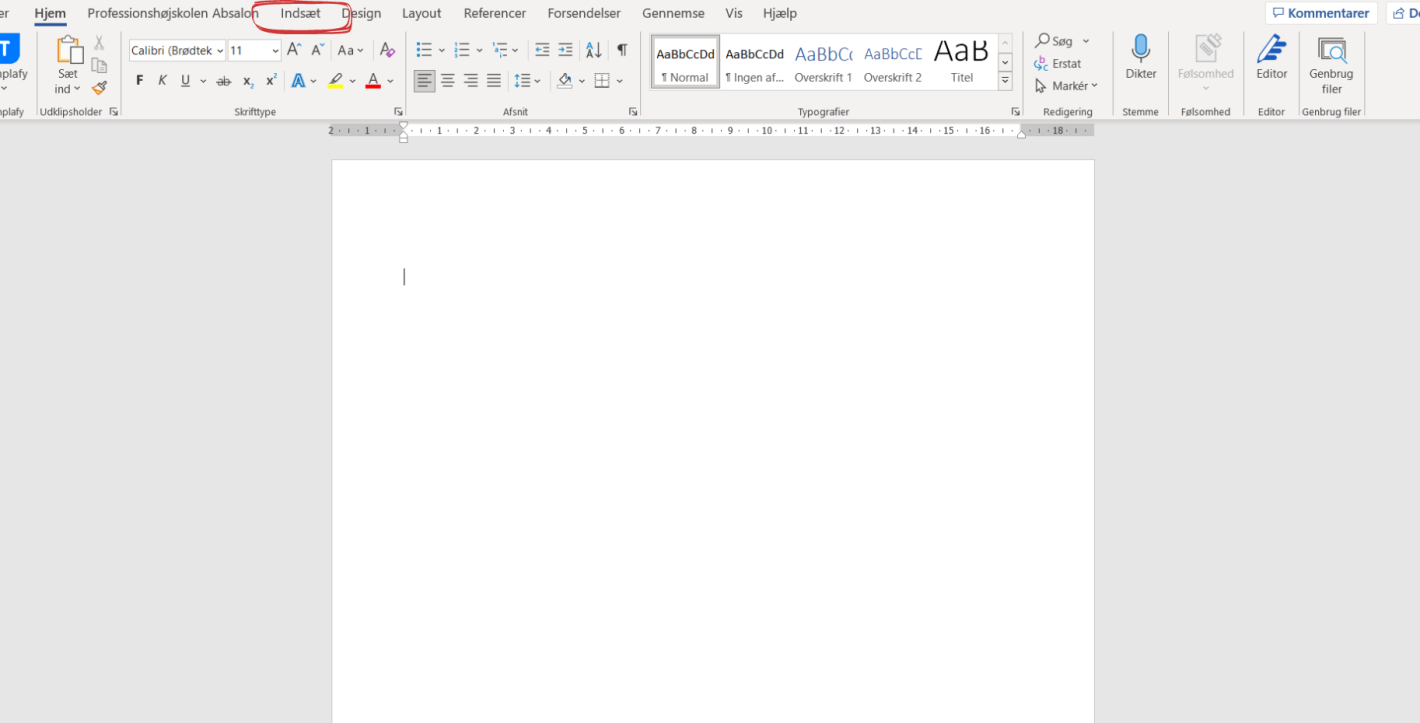The width and height of the screenshot is (1420, 723).
Task: Click the Kommentarer button
Action: tap(1320, 14)
